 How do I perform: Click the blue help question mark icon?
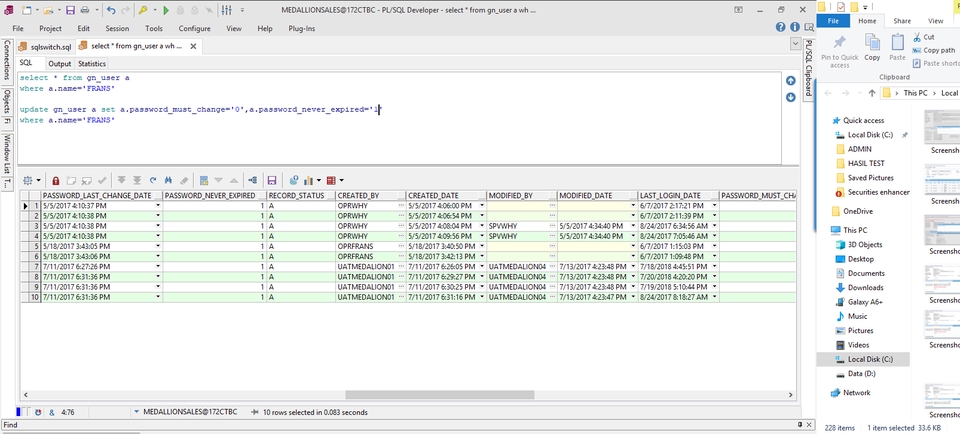(781, 27)
